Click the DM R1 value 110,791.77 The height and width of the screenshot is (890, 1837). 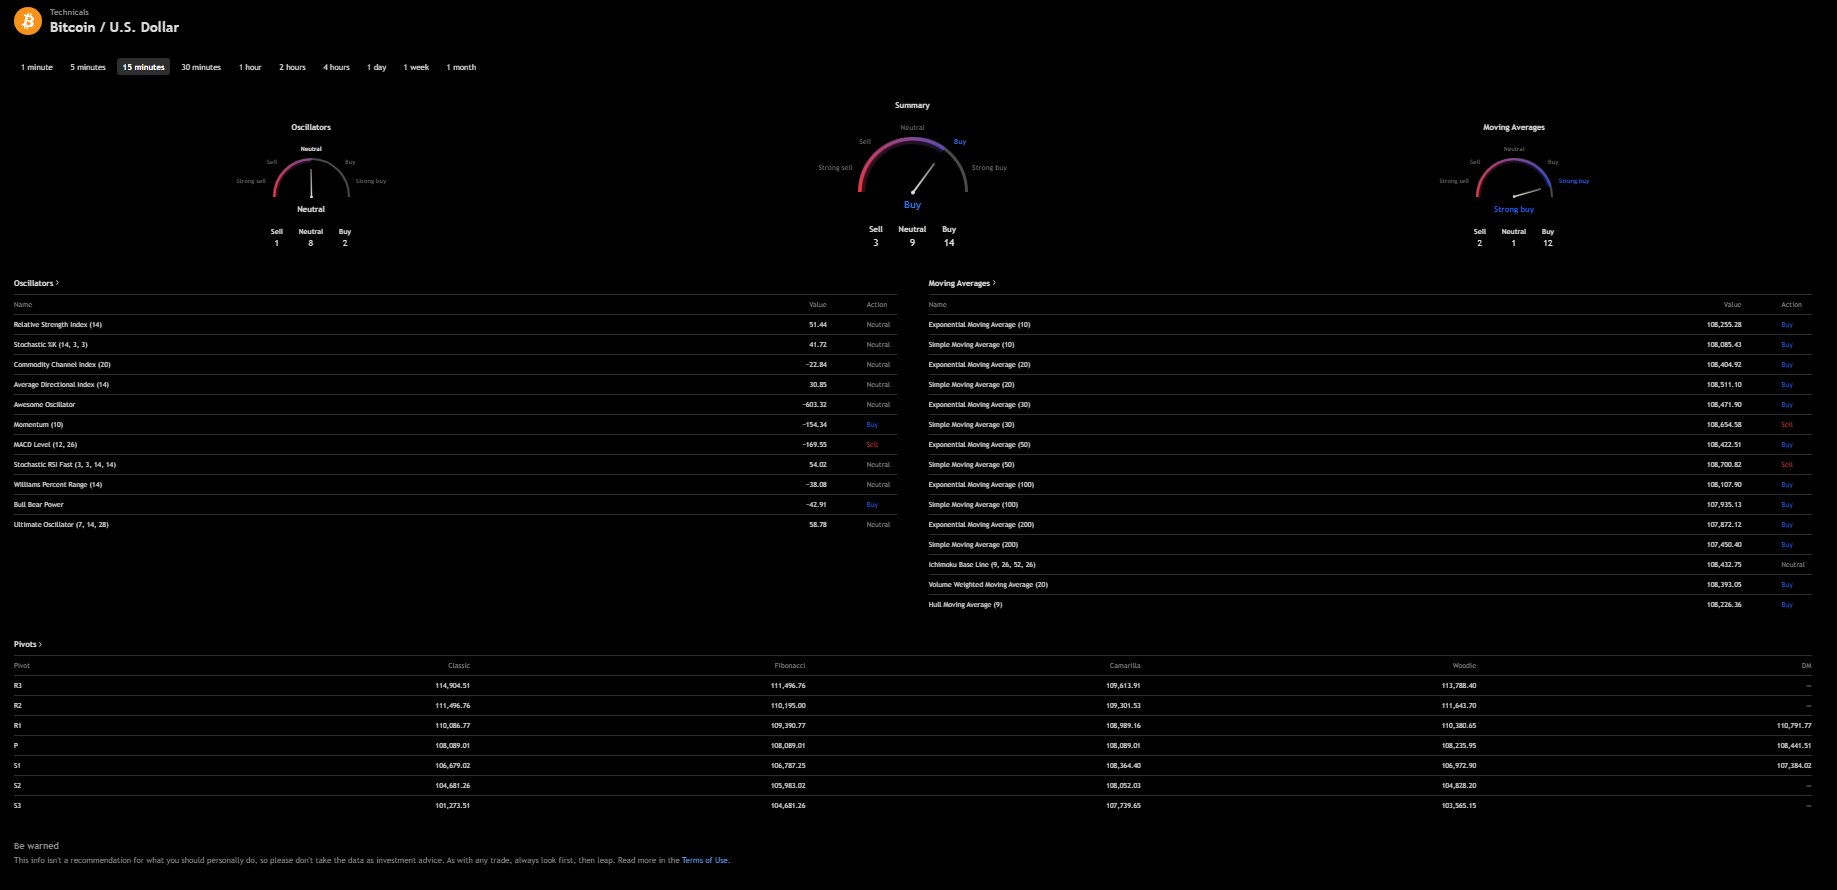coord(1794,726)
